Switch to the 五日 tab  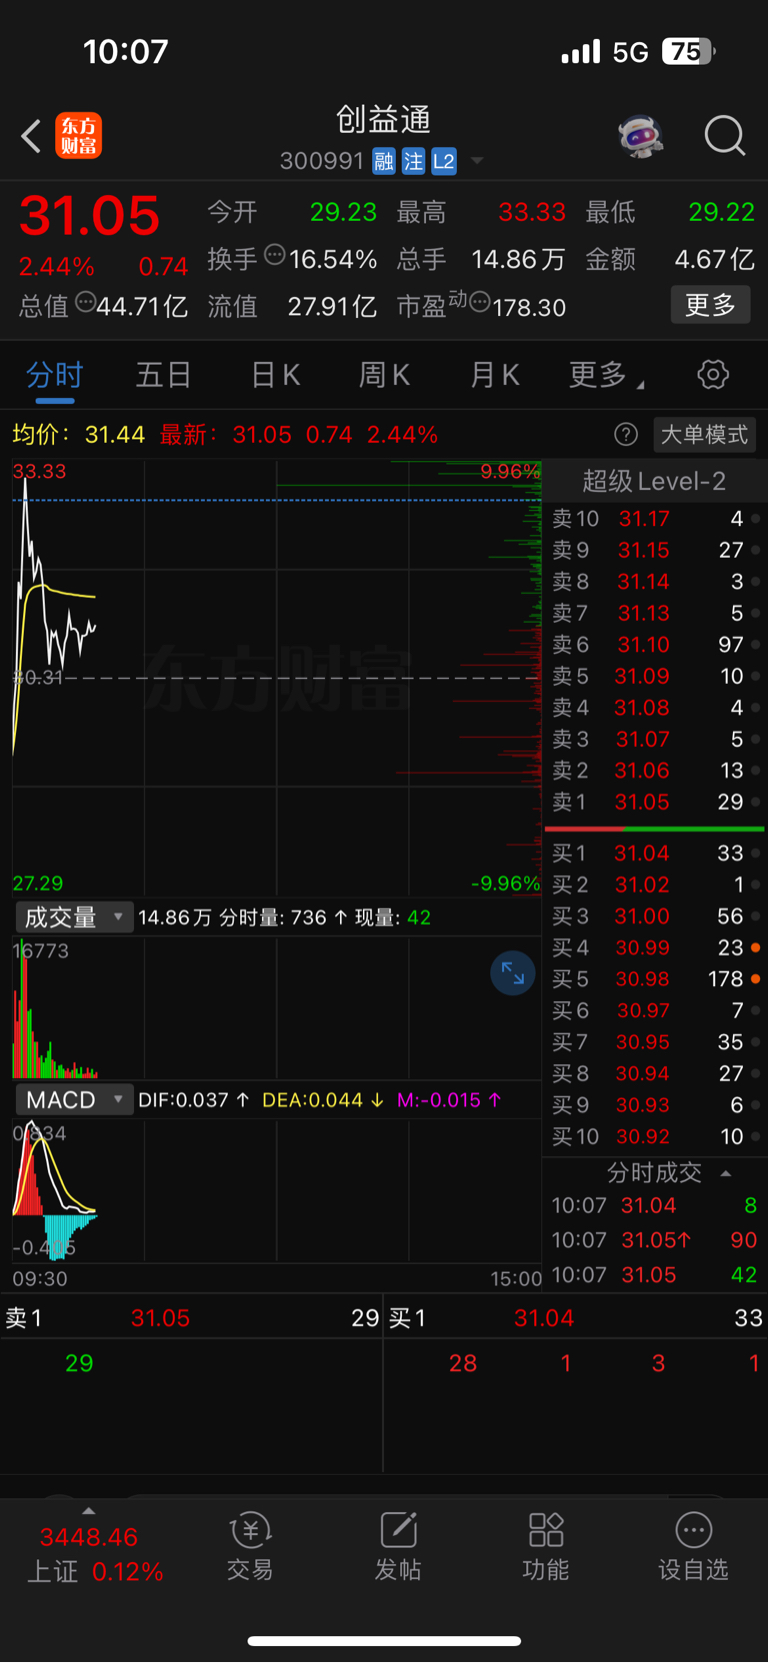pyautogui.click(x=164, y=375)
